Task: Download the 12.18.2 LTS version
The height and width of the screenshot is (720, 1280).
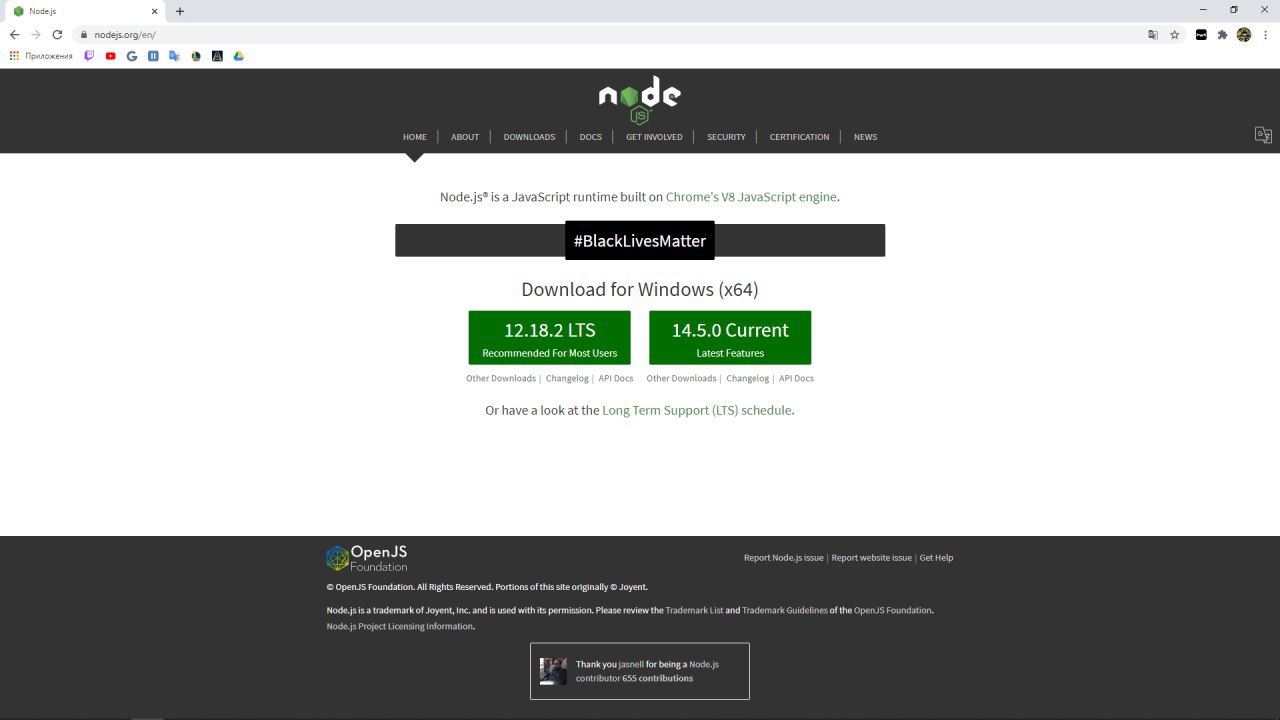Action: 550,338
